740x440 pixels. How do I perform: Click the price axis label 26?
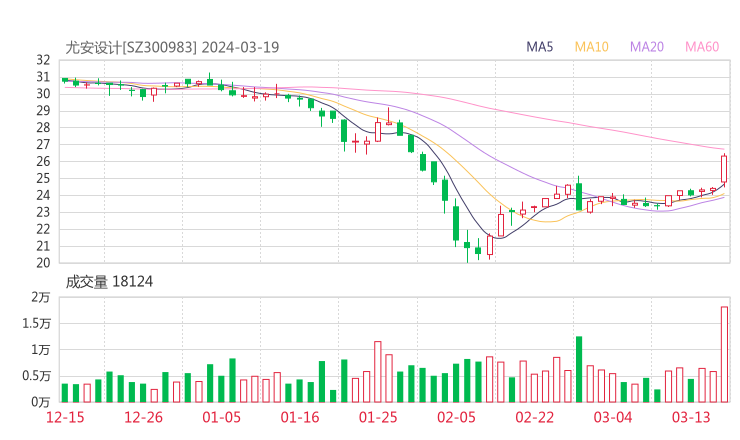pos(43,161)
